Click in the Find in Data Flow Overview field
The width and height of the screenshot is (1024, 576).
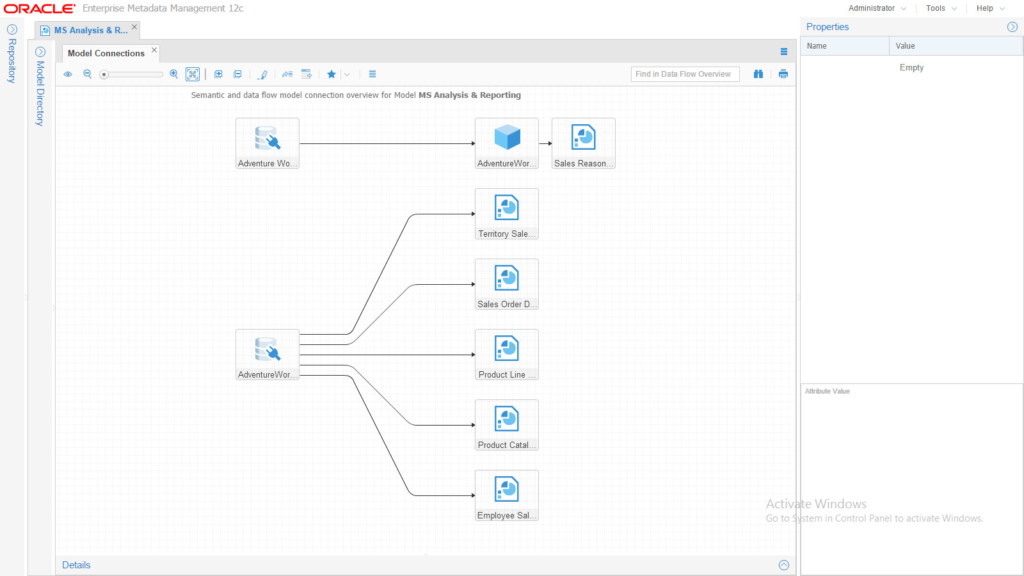(685, 74)
